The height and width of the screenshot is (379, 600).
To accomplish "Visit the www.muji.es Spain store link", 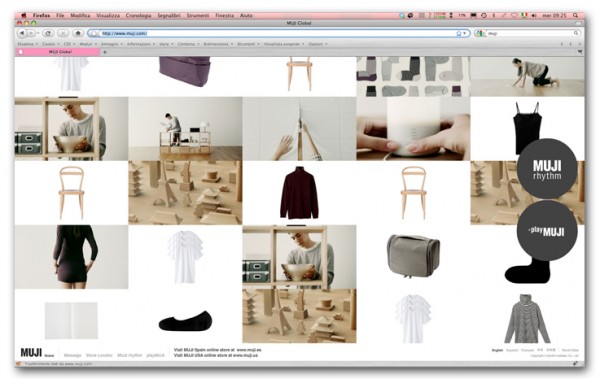I will click(x=249, y=350).
